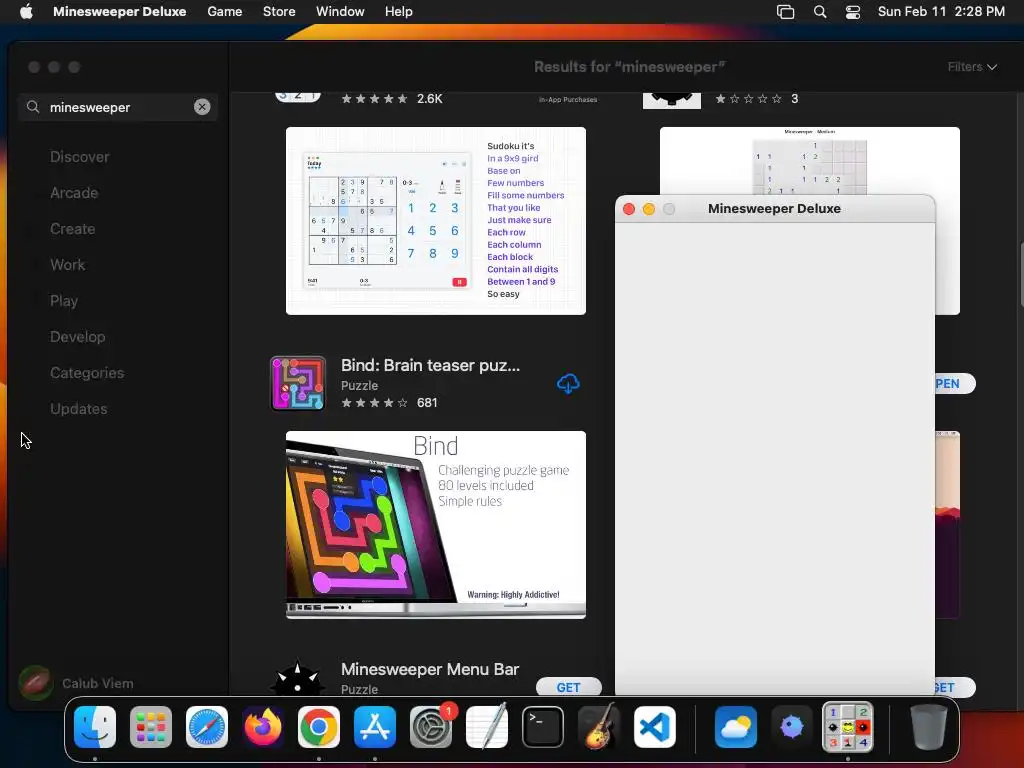Select Create in App Store sidebar

pos(72,229)
